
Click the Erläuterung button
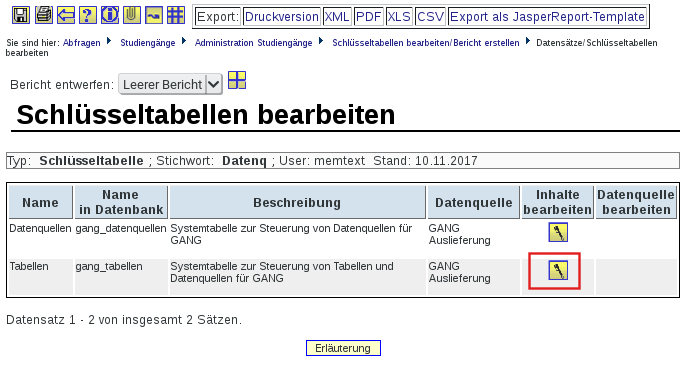click(343, 348)
